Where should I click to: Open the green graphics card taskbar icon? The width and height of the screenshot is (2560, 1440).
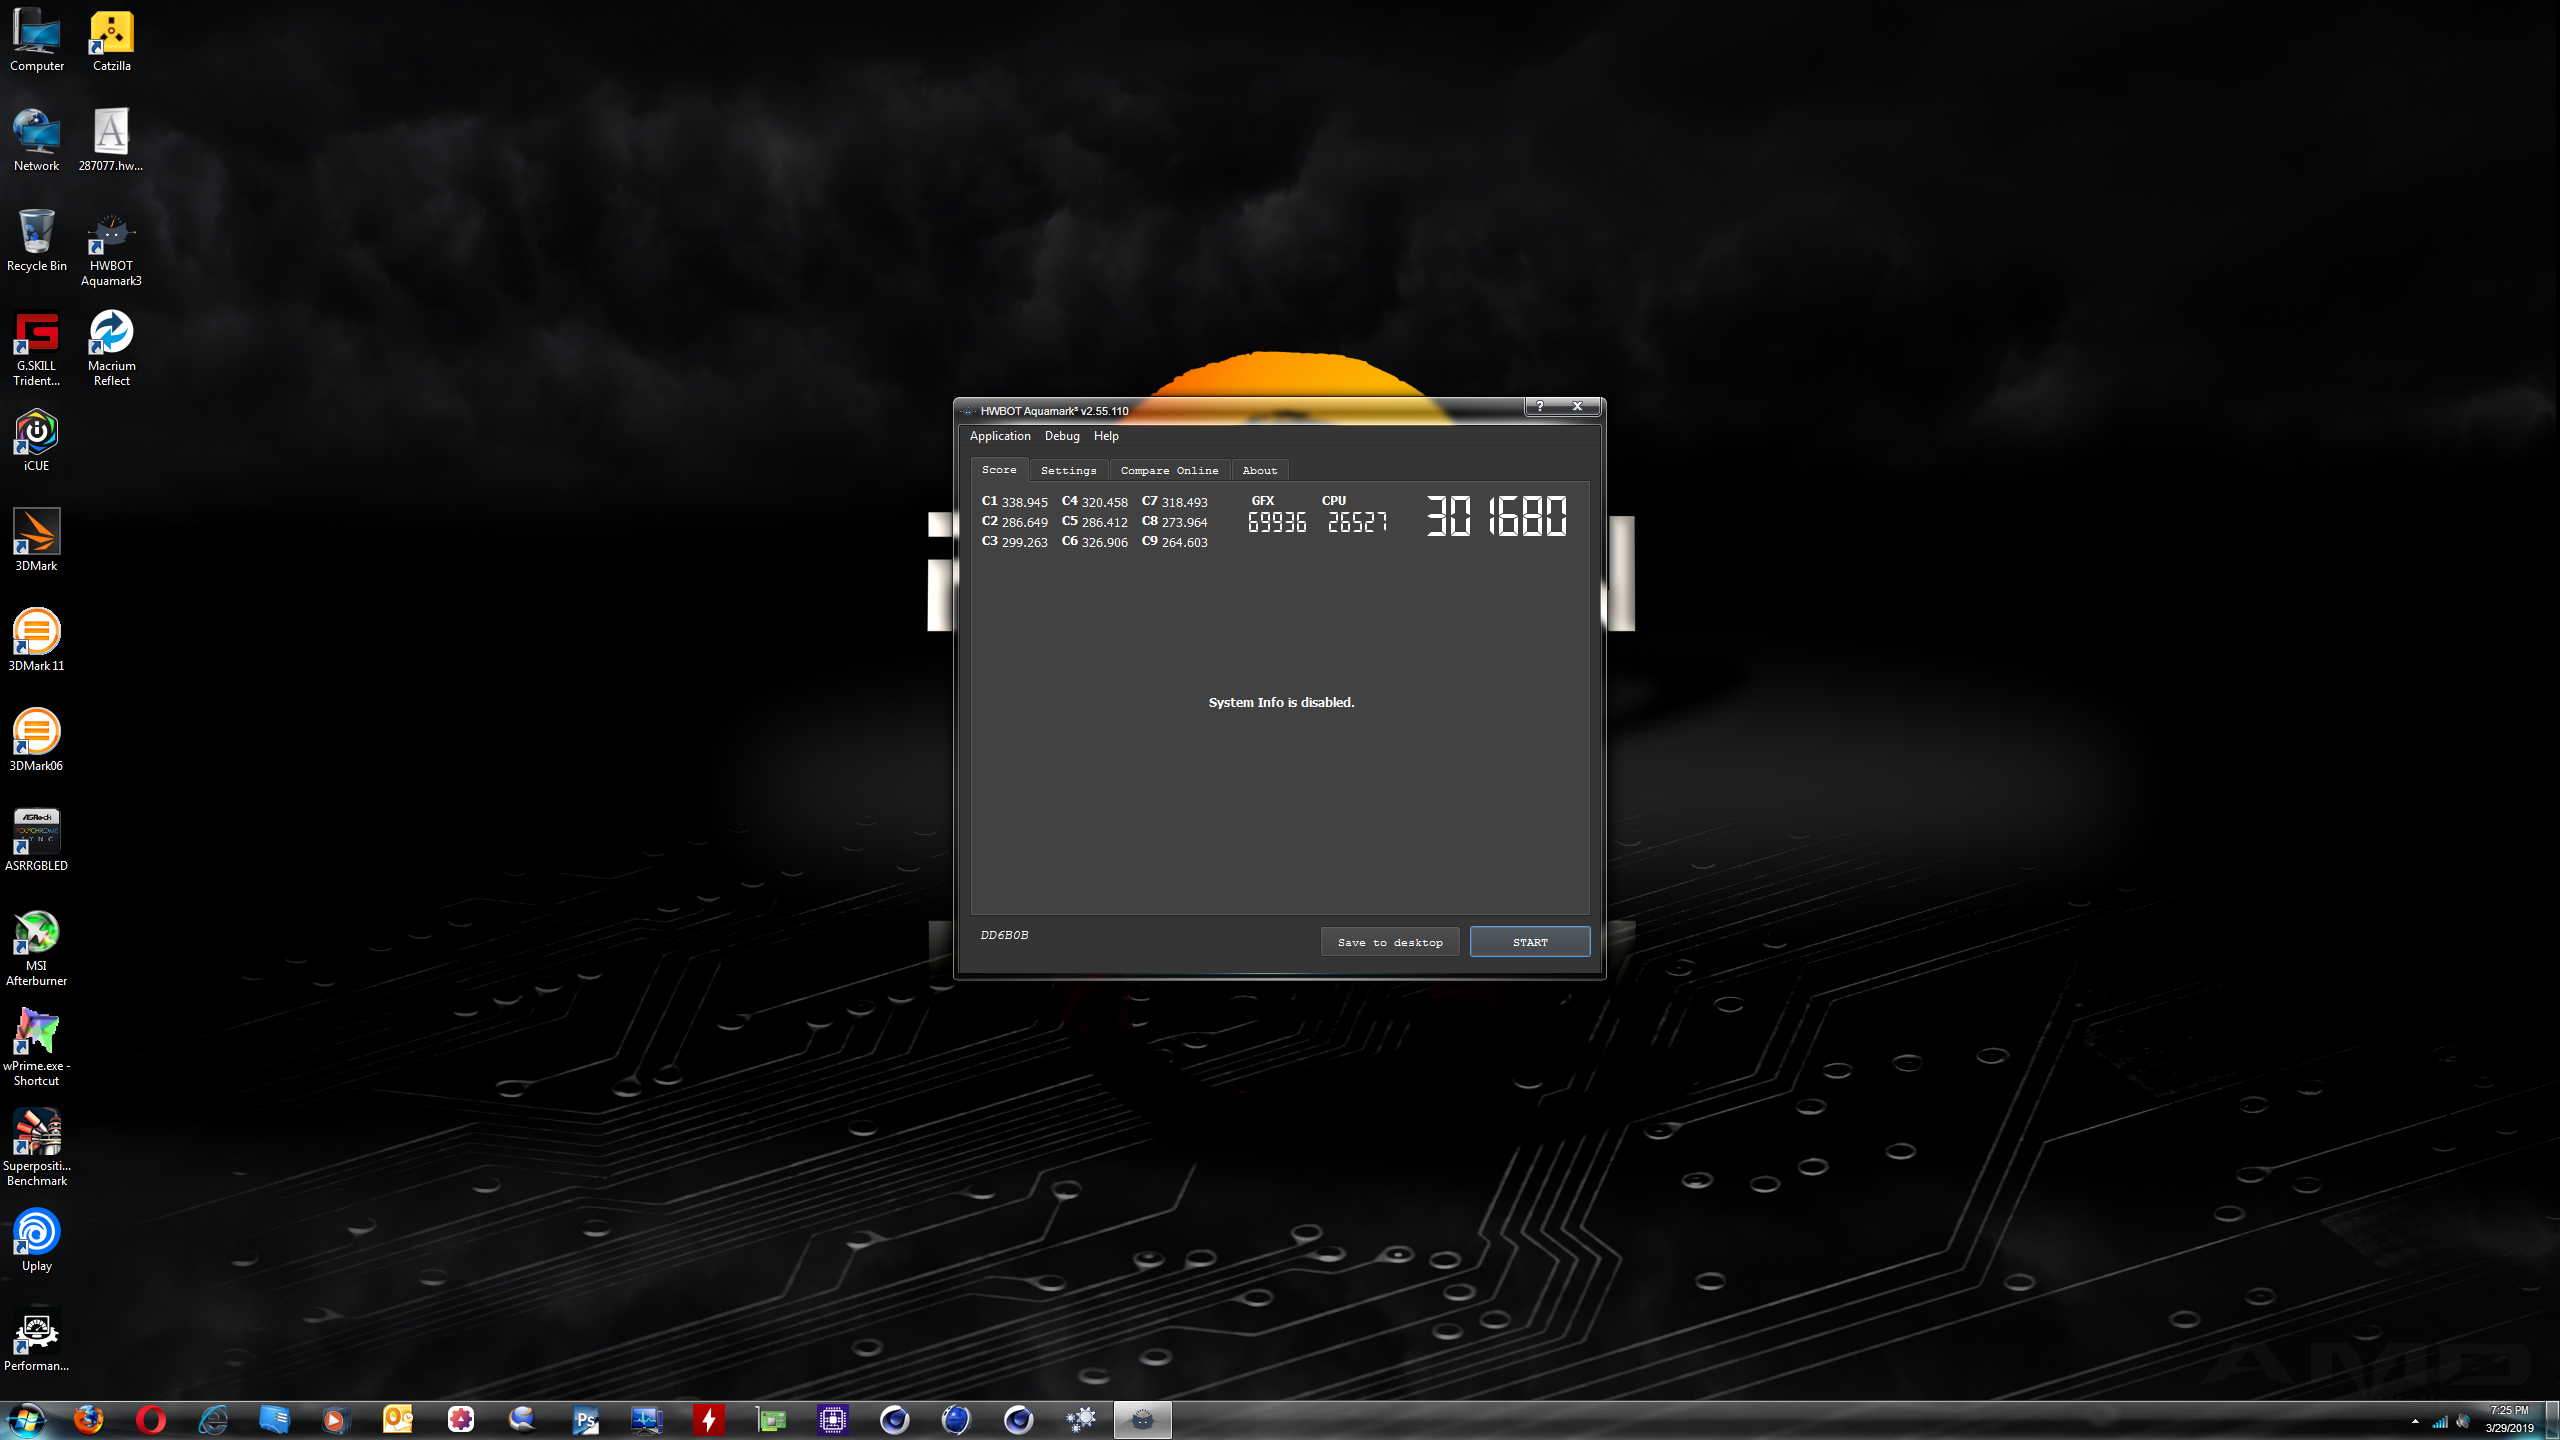(771, 1420)
